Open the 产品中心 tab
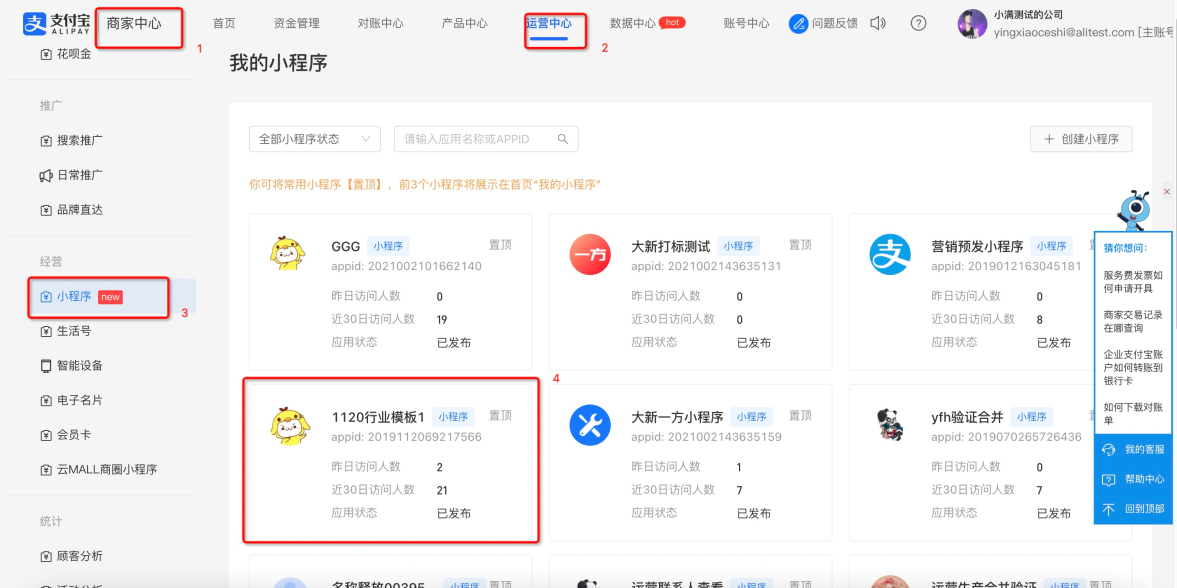Screen dimensions: 1177x588 tap(465, 23)
